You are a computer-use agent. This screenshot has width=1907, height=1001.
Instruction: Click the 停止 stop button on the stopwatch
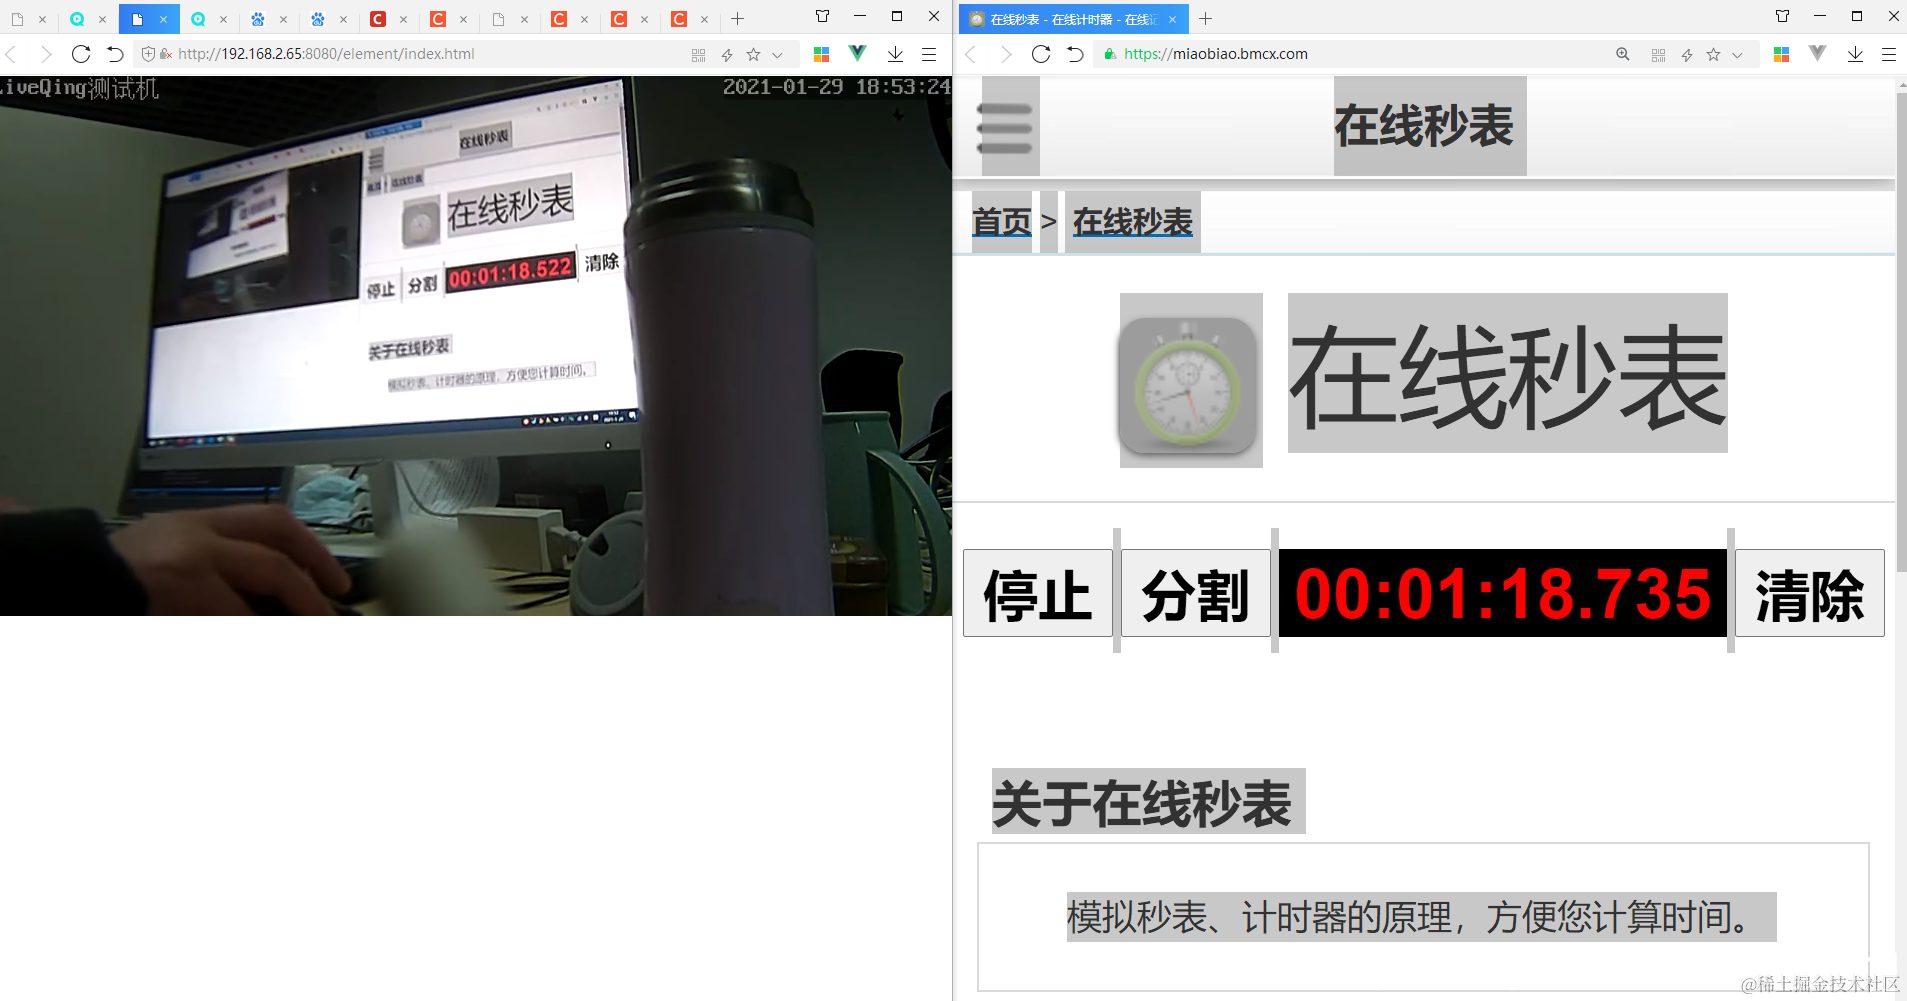tap(1037, 593)
